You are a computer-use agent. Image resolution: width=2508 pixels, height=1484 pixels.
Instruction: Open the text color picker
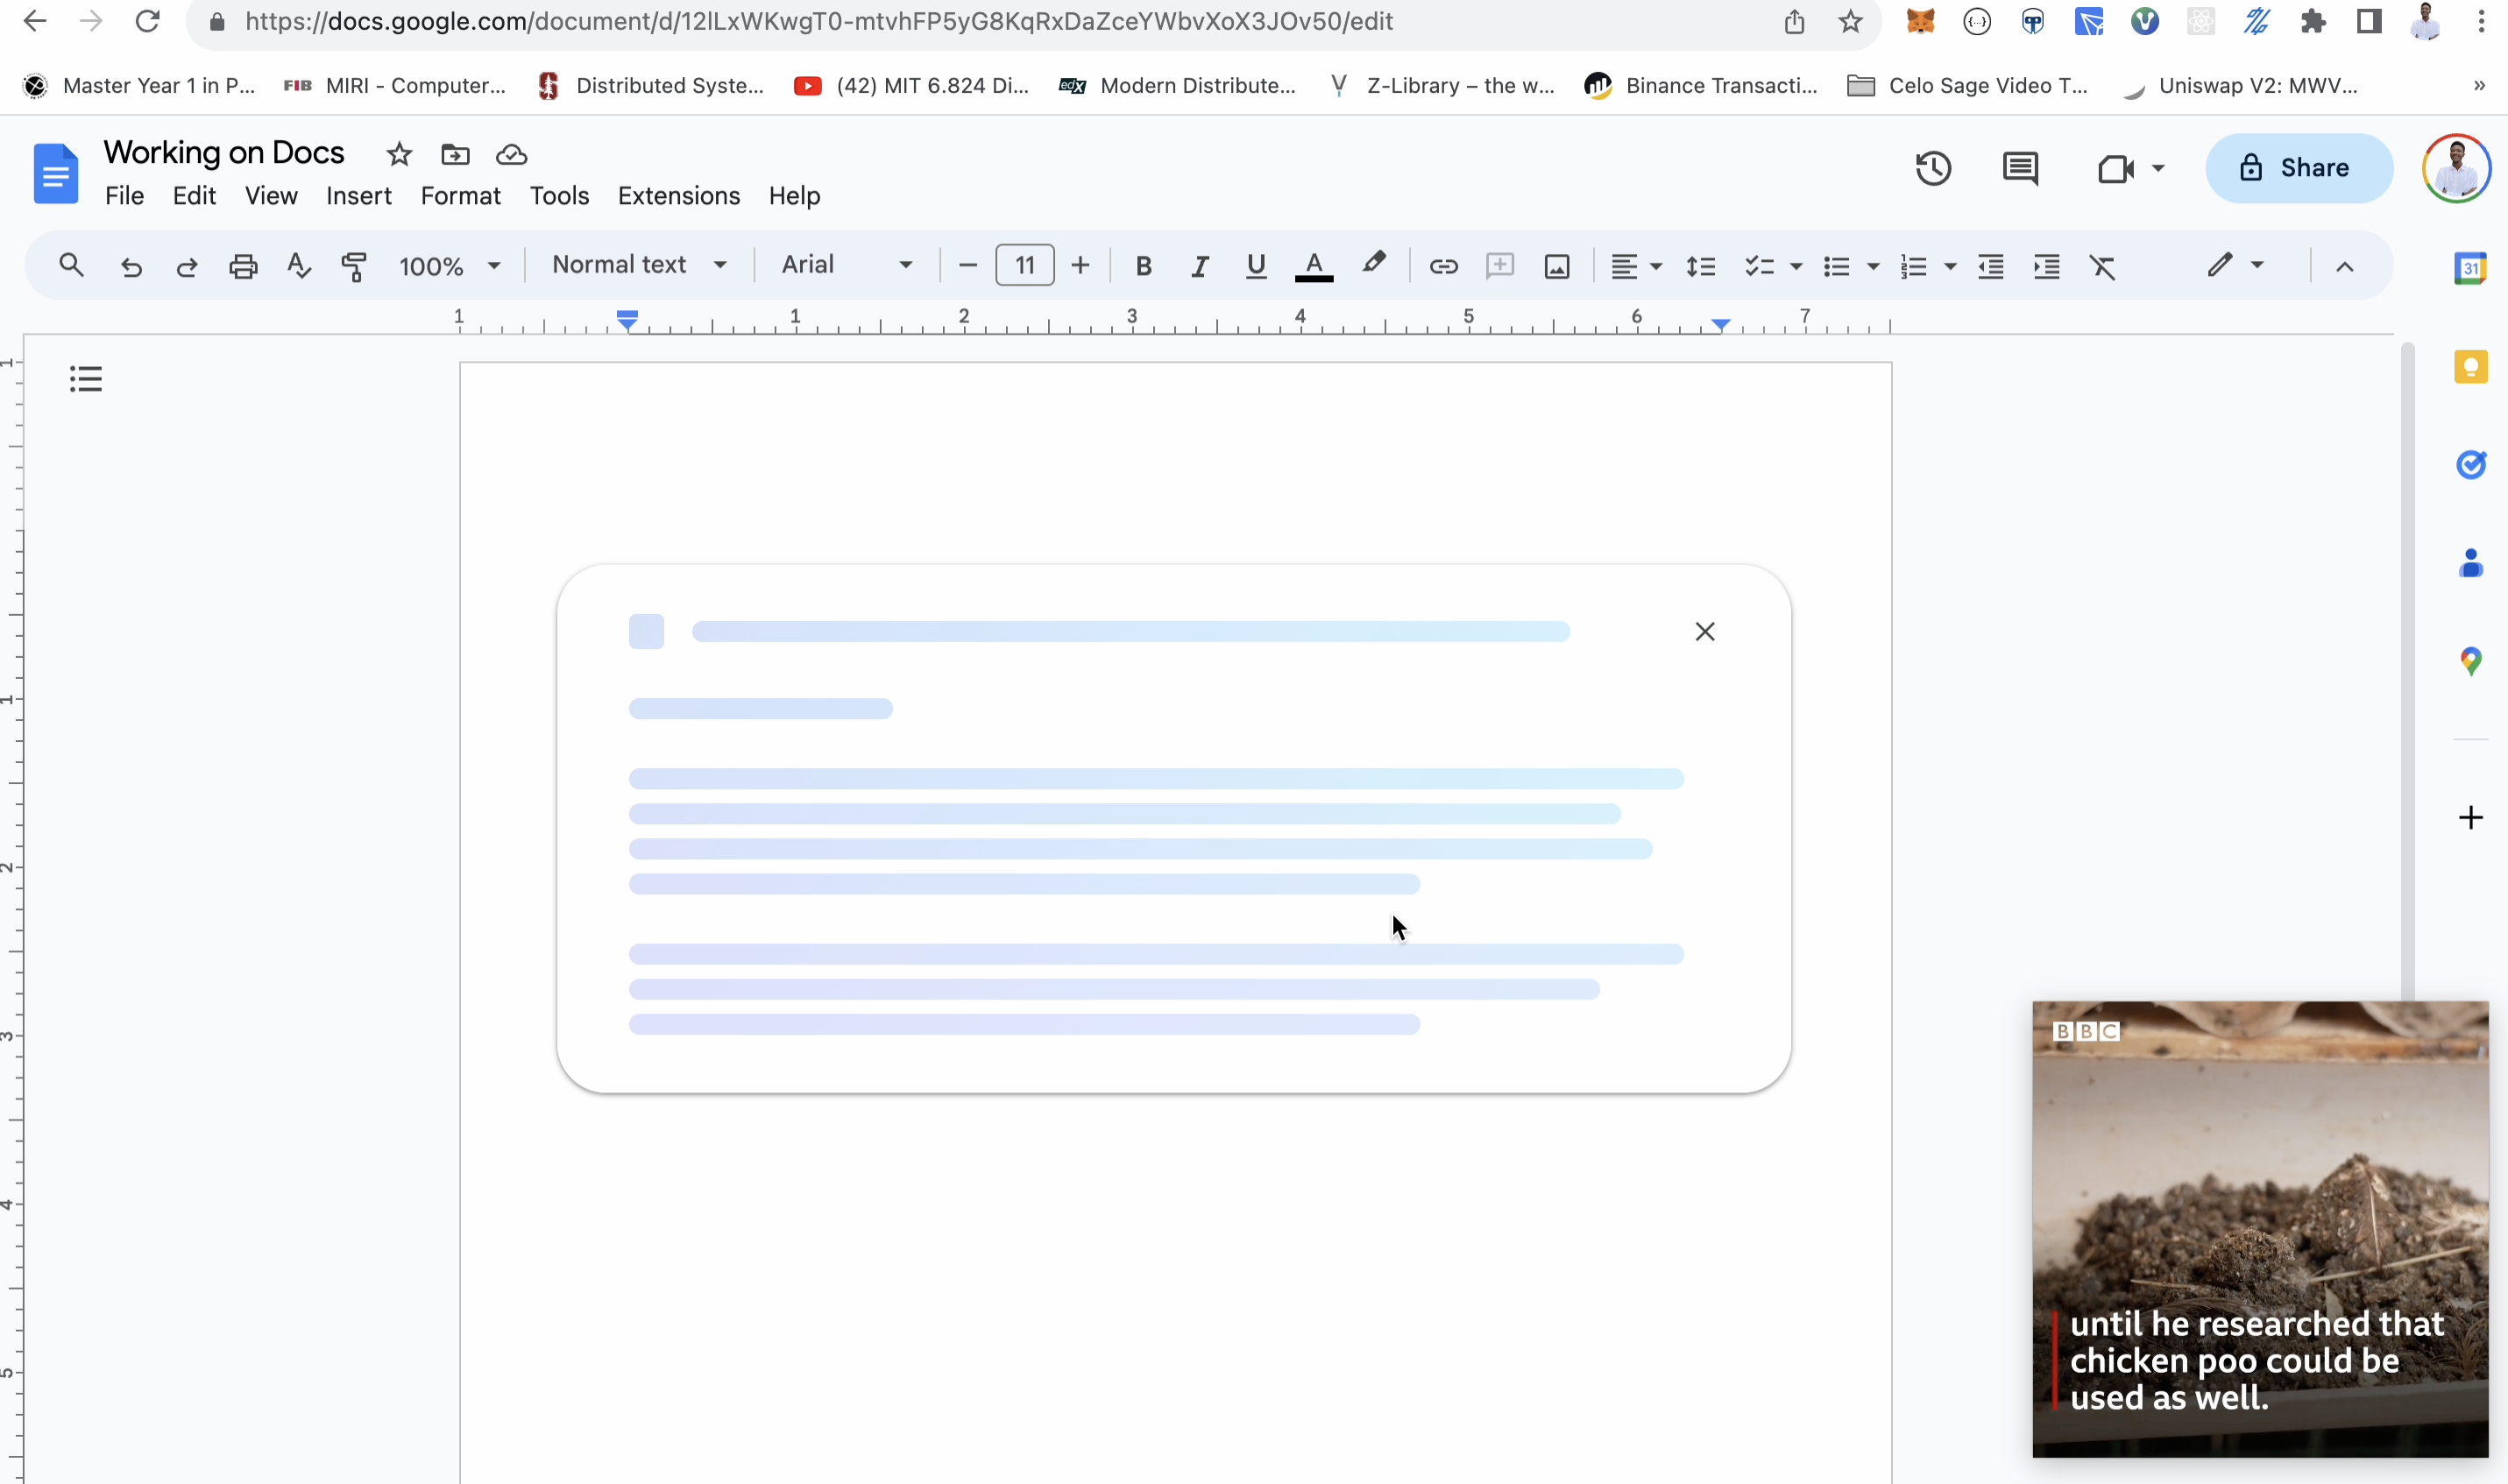click(x=1314, y=266)
